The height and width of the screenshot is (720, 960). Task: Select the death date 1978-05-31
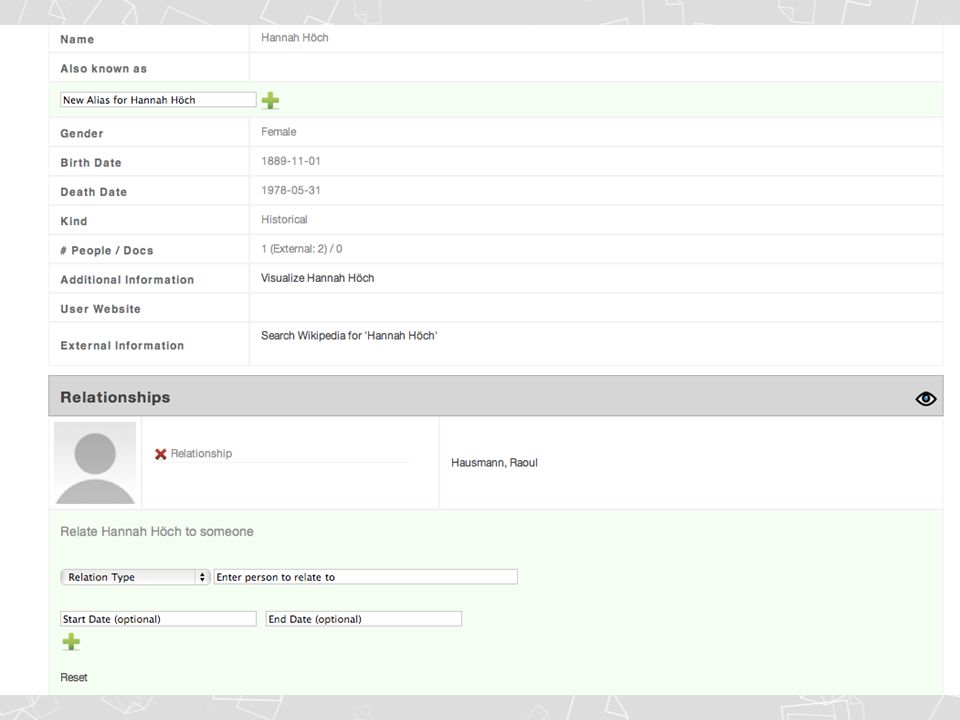(291, 190)
